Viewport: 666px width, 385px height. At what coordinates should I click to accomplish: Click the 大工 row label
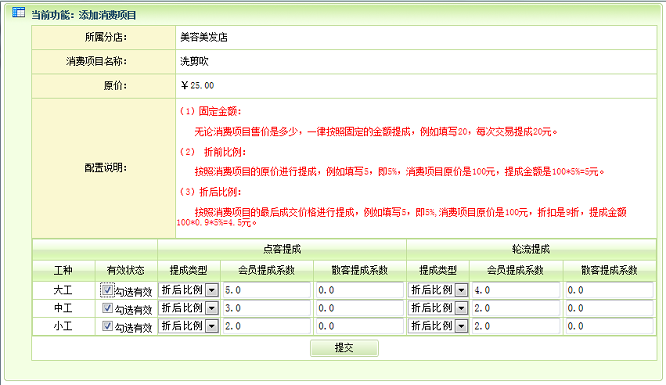[x=63, y=290]
